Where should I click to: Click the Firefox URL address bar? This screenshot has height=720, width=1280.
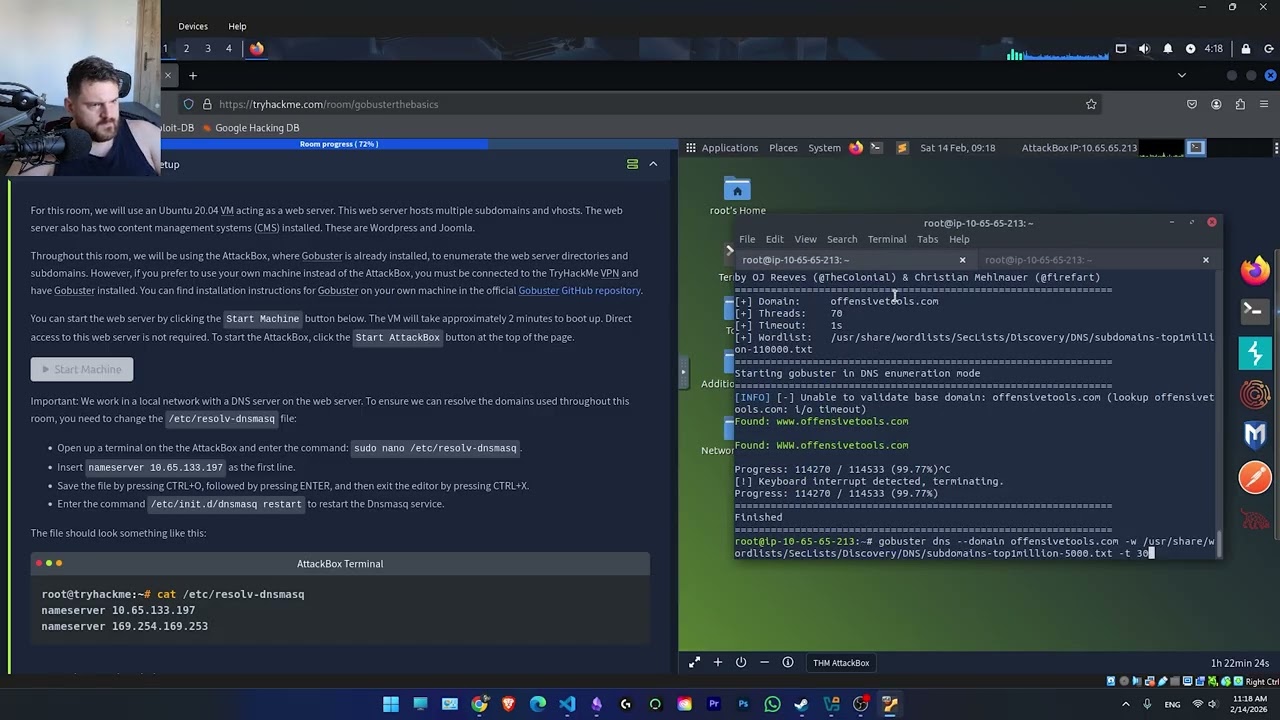click(x=640, y=104)
